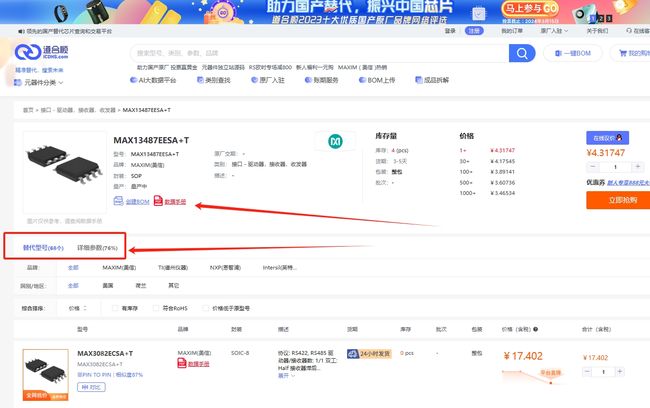Decrease quantity with minus beside ¥4.31747
The height and width of the screenshot is (408, 650).
point(593,167)
